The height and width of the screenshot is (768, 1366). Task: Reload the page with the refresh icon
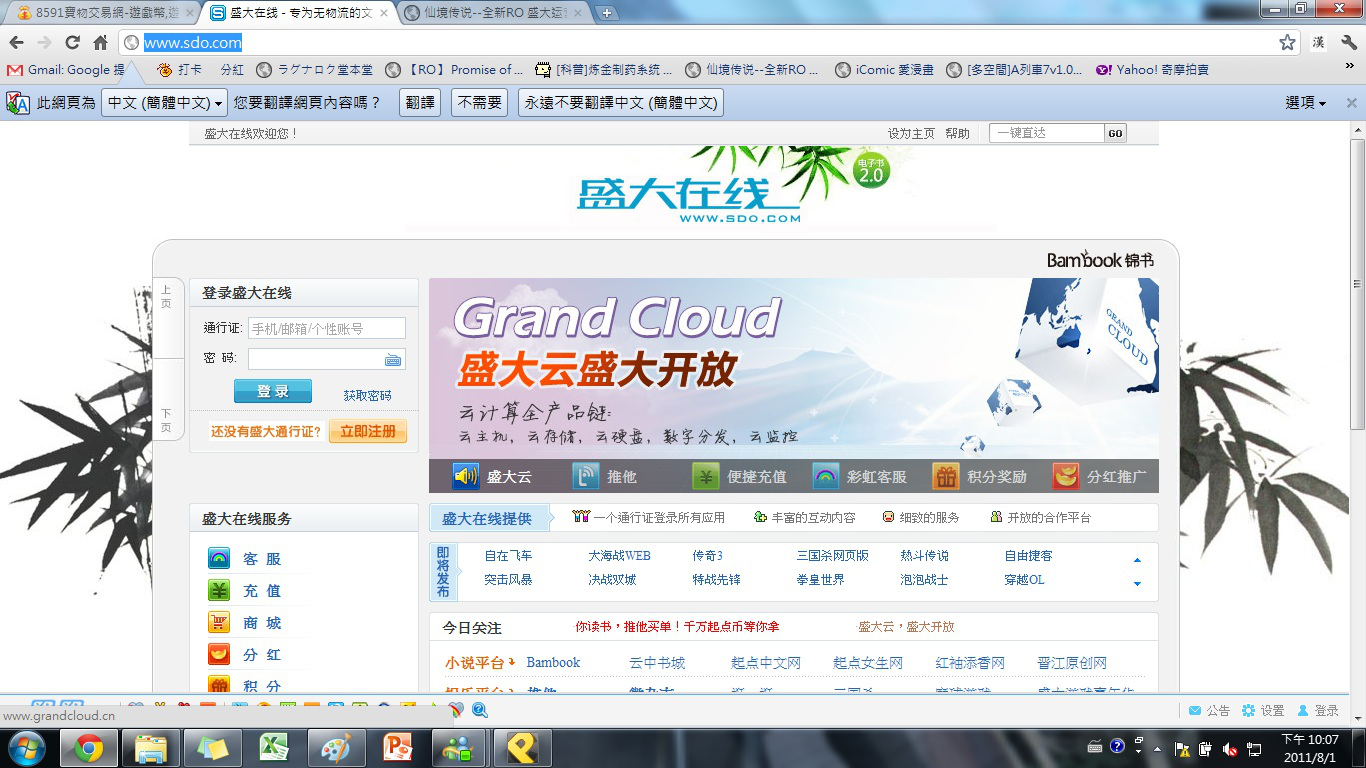click(x=72, y=43)
